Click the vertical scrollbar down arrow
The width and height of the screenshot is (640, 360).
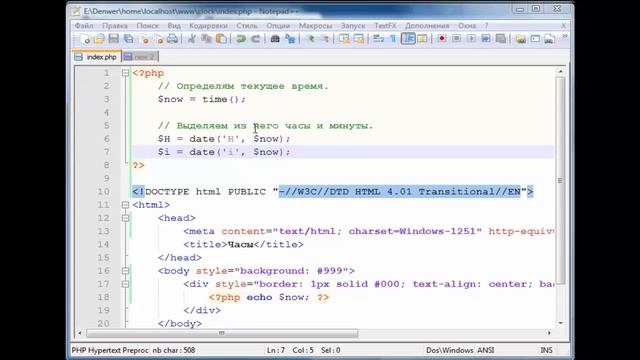point(560,323)
